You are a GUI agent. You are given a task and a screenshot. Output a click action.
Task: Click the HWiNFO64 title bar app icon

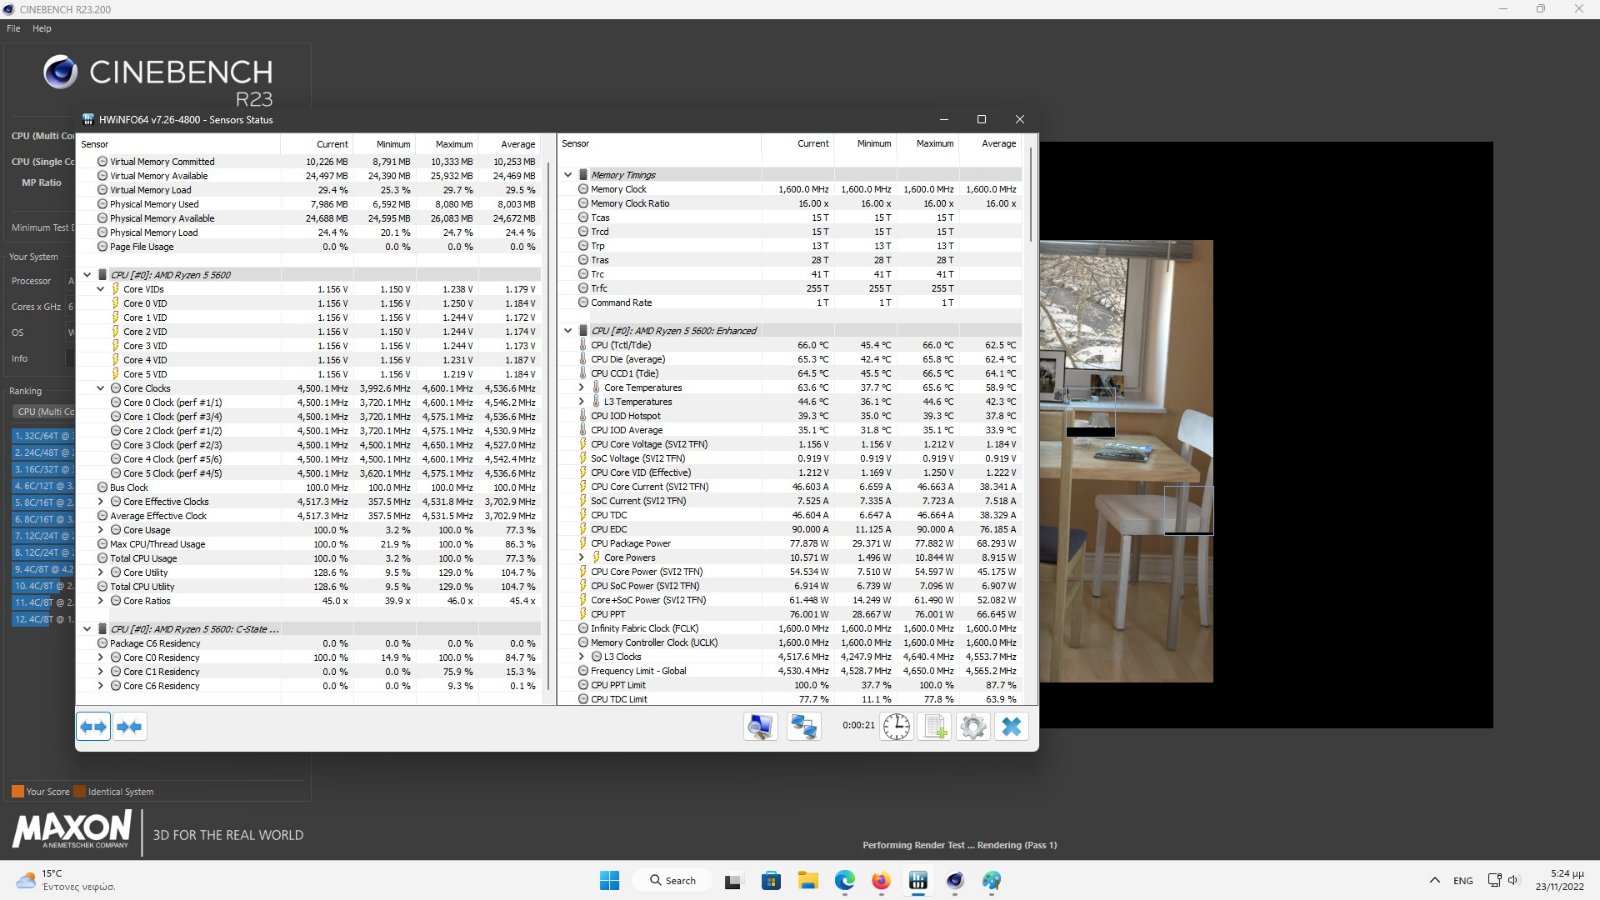point(88,119)
